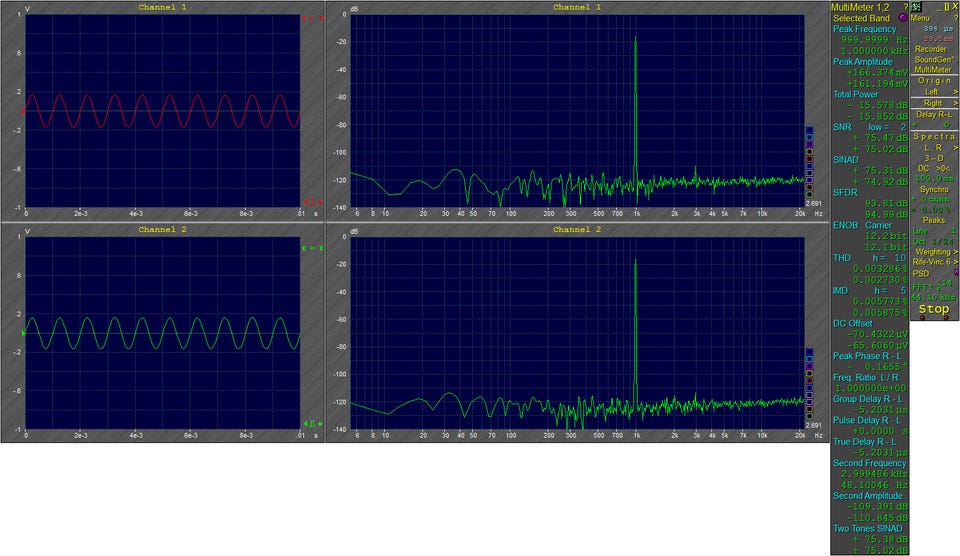
Task: Click the left red lamp under Stop
Action: (922, 318)
